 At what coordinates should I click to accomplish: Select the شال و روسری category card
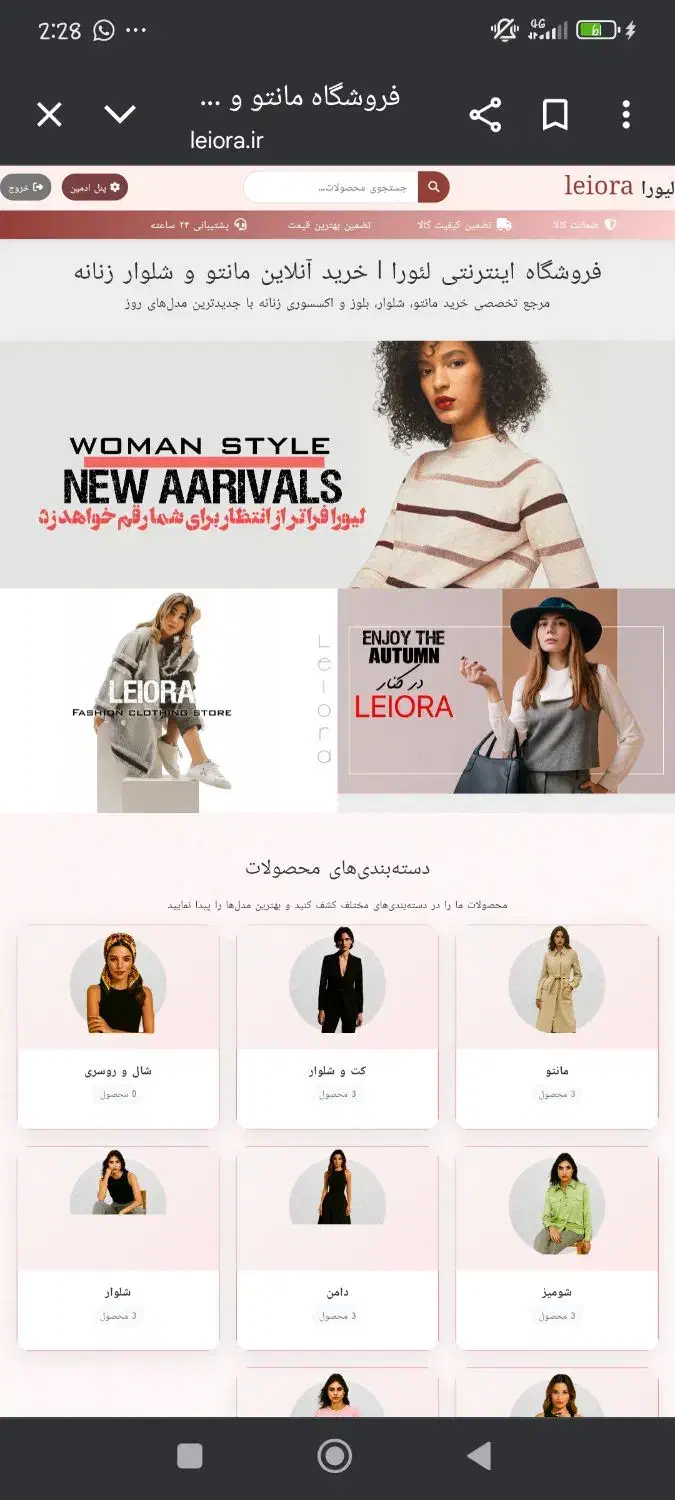(118, 1027)
